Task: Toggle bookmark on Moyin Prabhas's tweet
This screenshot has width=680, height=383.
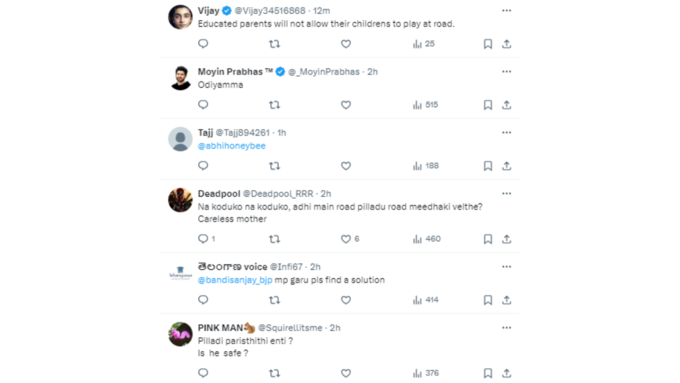Action: (x=488, y=105)
